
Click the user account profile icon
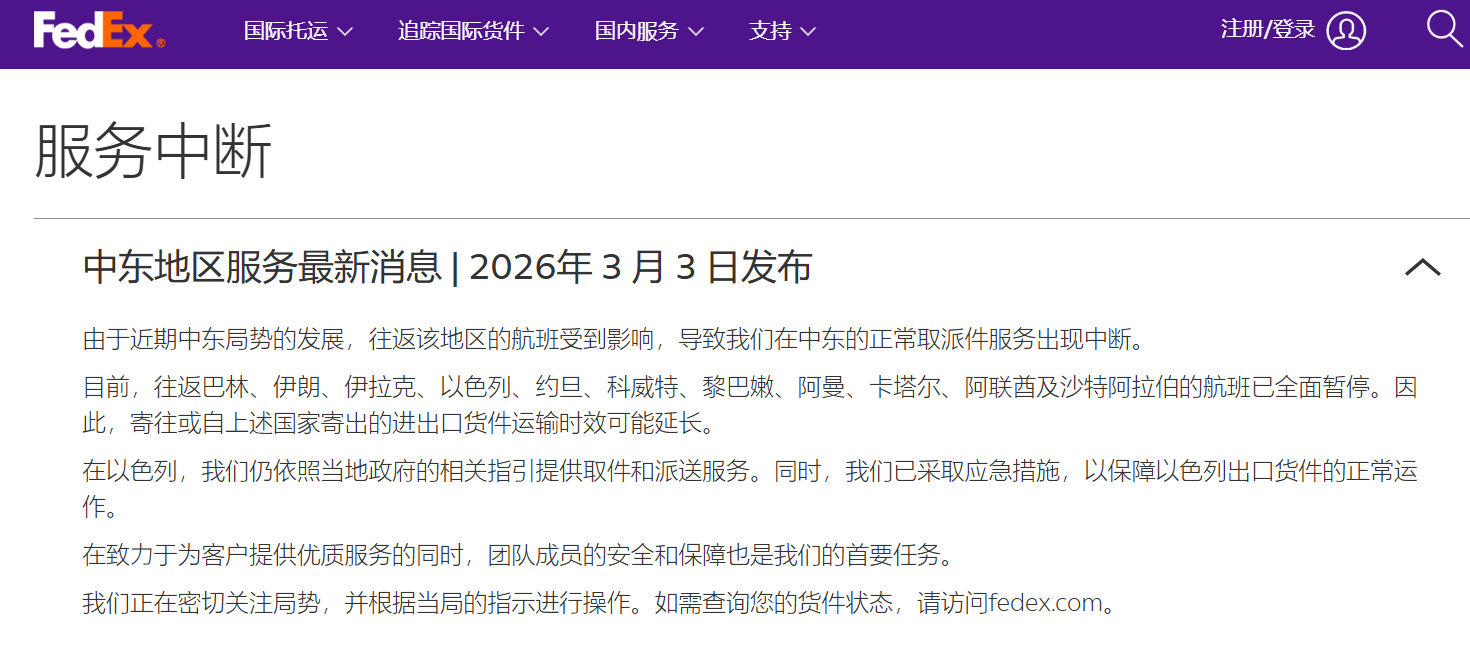(1345, 31)
